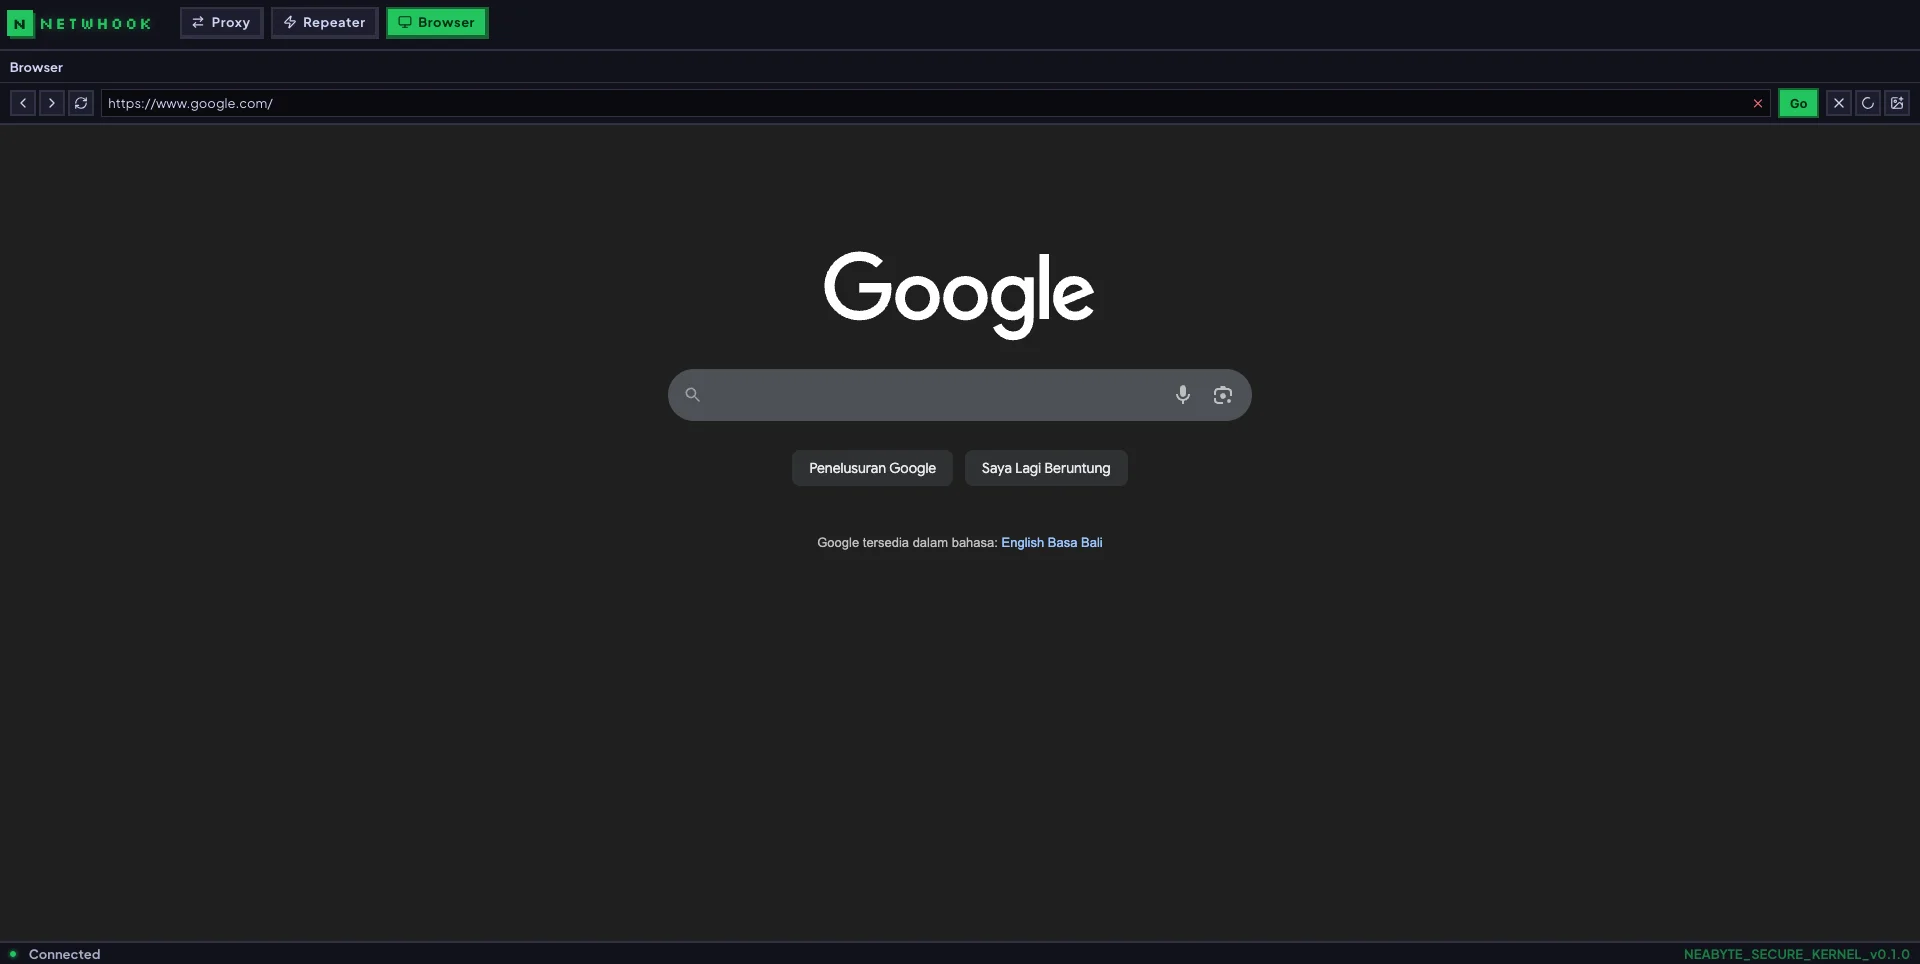This screenshot has width=1920, height=964.
Task: Click the Saya Lagi Beruntung button
Action: click(x=1046, y=468)
